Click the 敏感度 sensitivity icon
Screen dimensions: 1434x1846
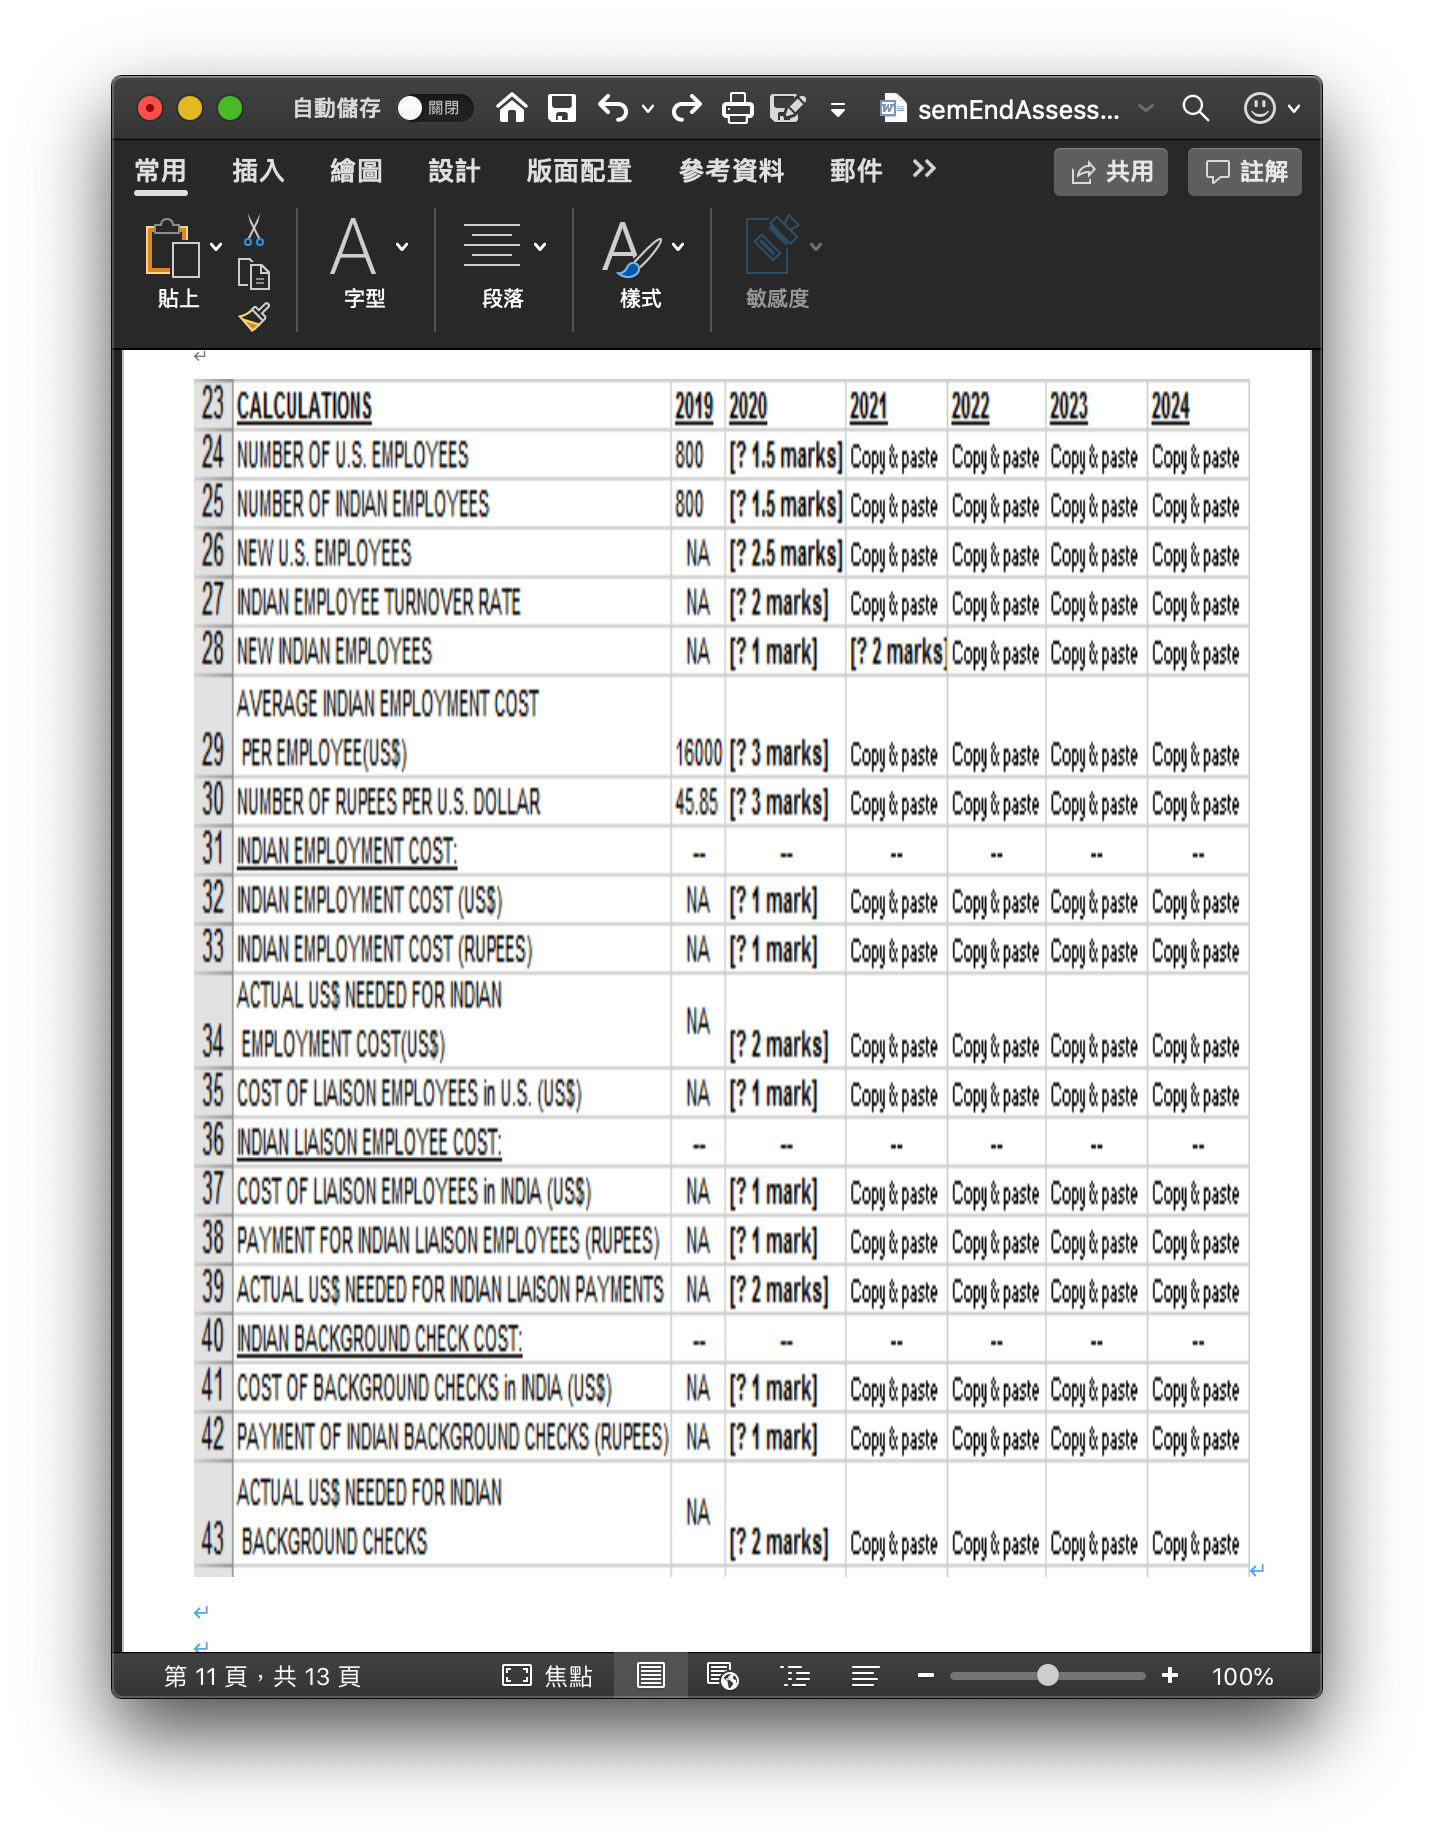click(x=773, y=245)
